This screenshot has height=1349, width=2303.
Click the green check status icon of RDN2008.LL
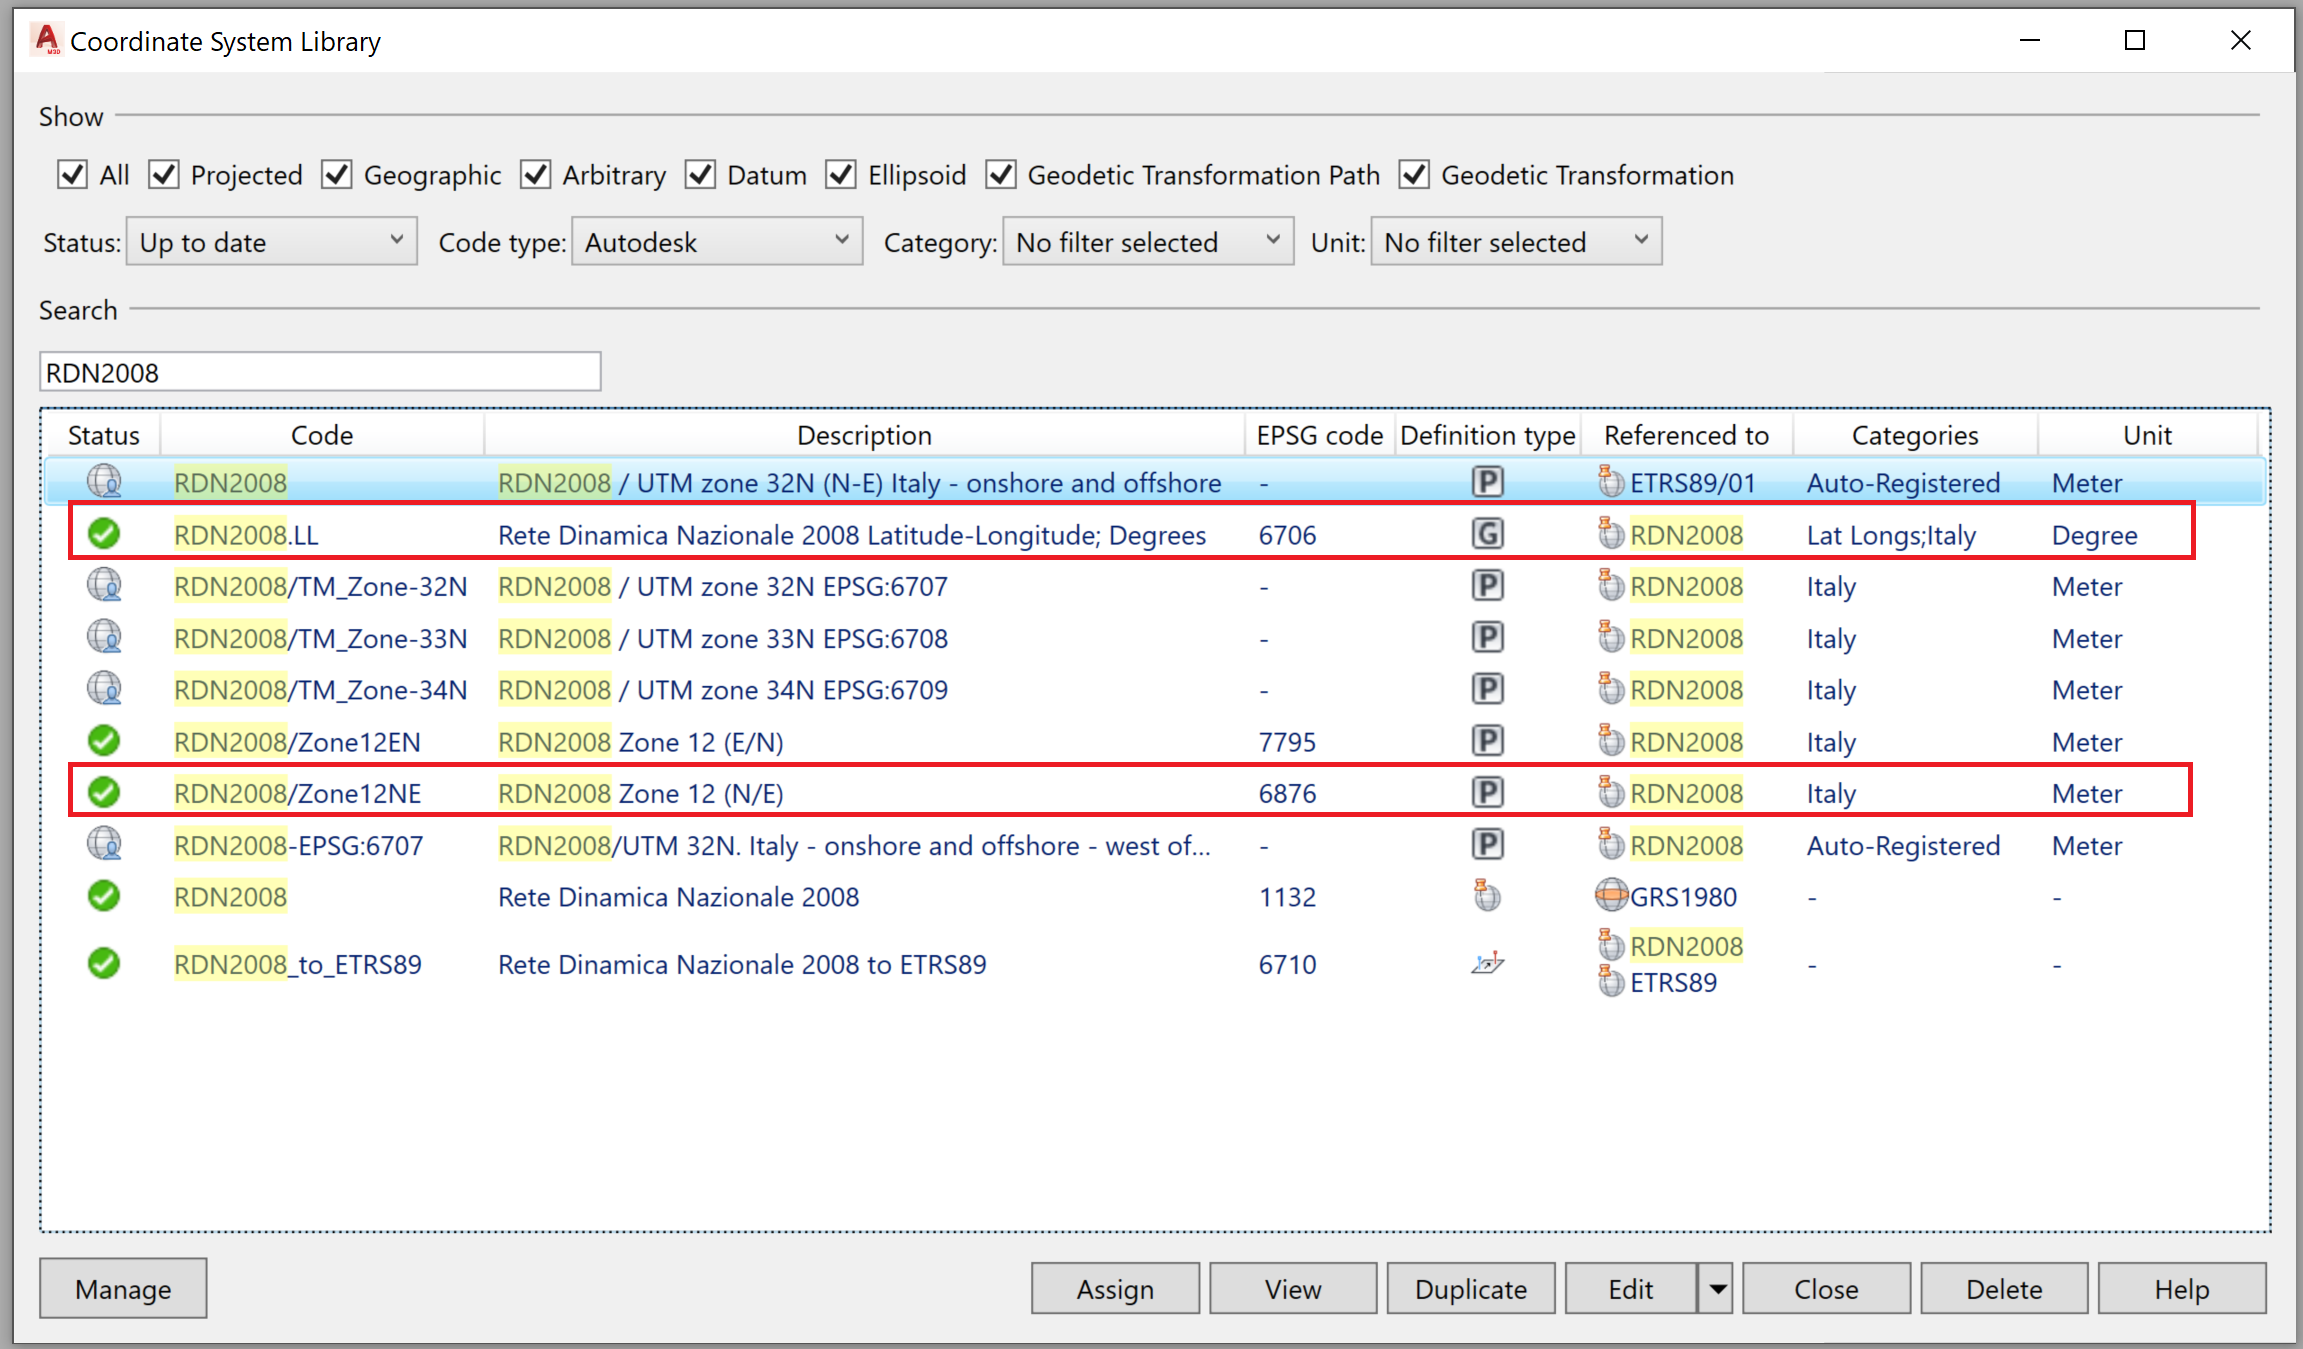click(104, 534)
